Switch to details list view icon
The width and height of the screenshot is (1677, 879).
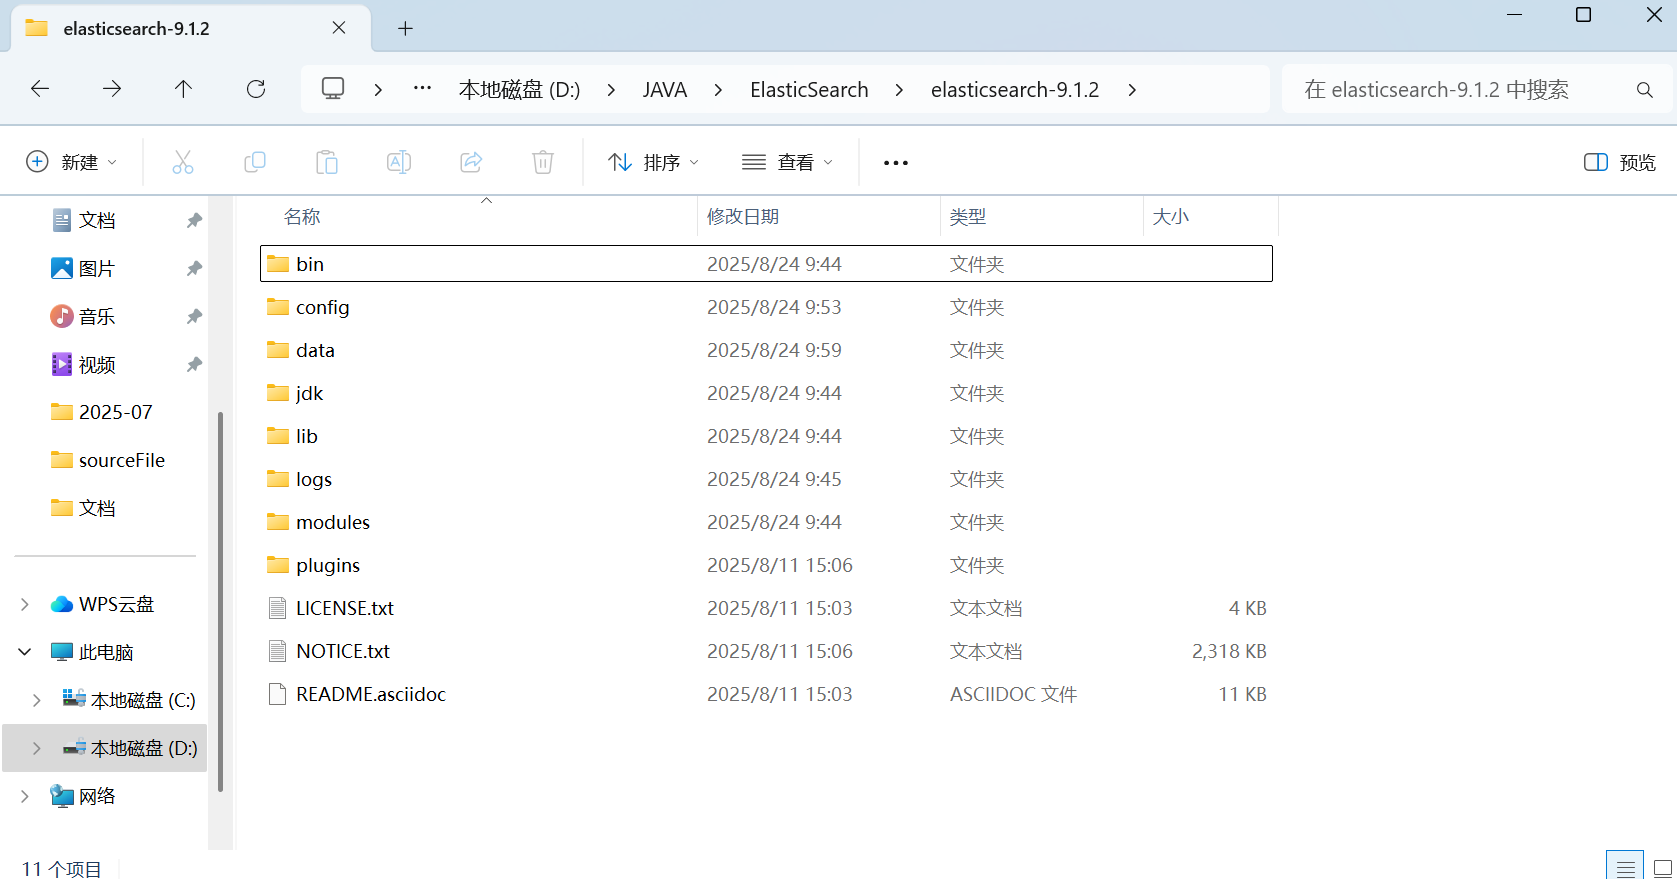[x=1625, y=868]
